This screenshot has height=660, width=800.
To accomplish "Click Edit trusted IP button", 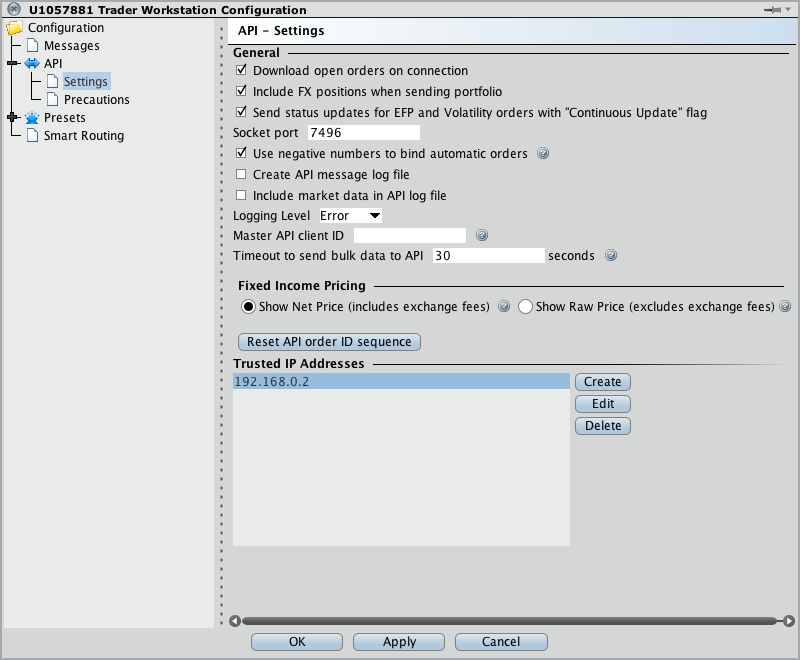I will tap(603, 403).
